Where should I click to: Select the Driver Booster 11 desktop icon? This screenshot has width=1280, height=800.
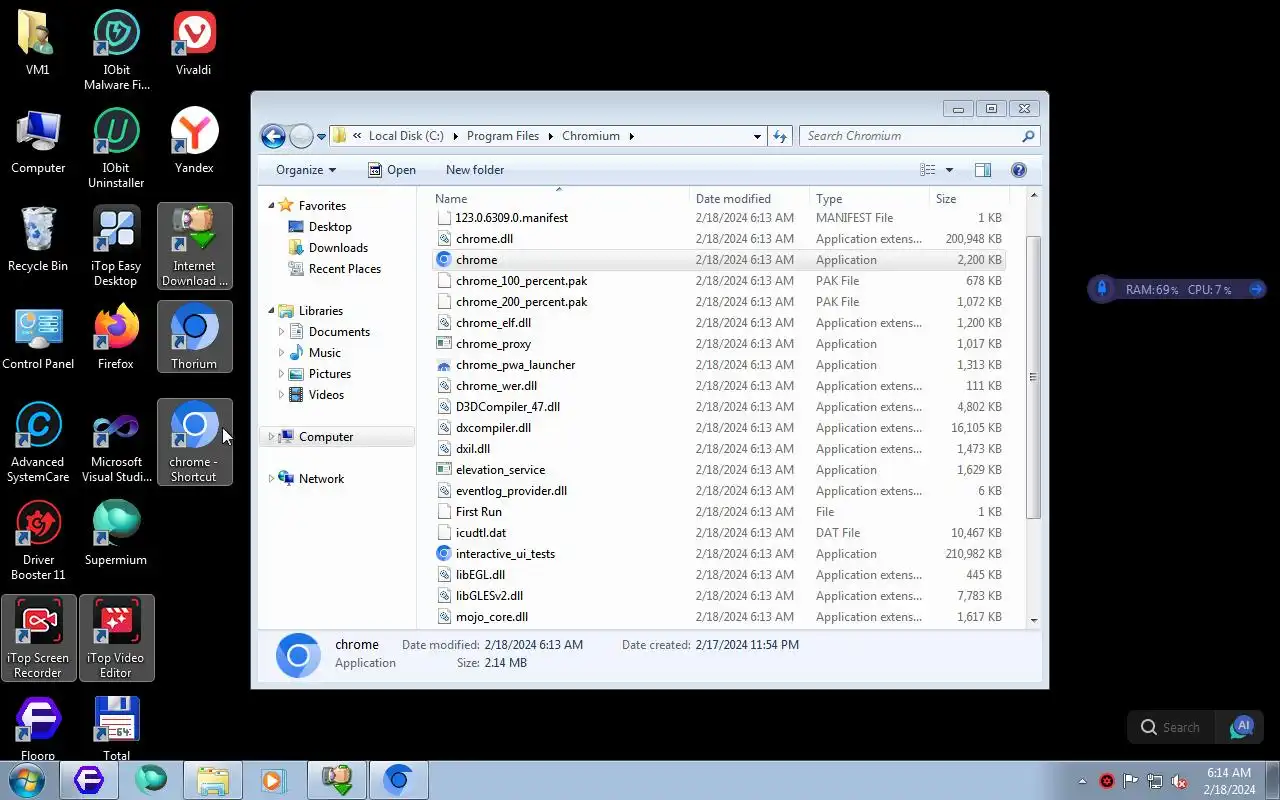[x=38, y=540]
